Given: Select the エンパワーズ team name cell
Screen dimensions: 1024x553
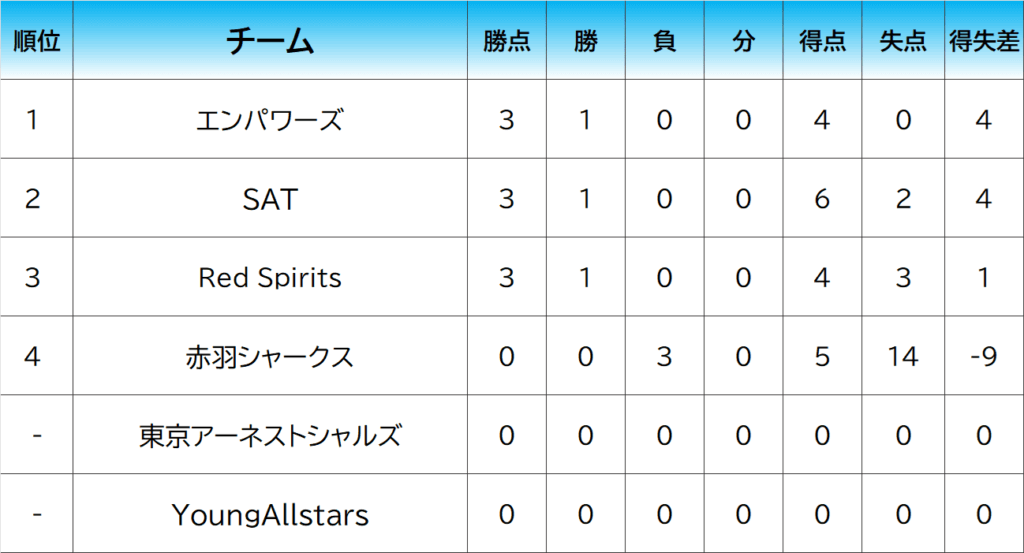Looking at the screenshot, I should (270, 120).
